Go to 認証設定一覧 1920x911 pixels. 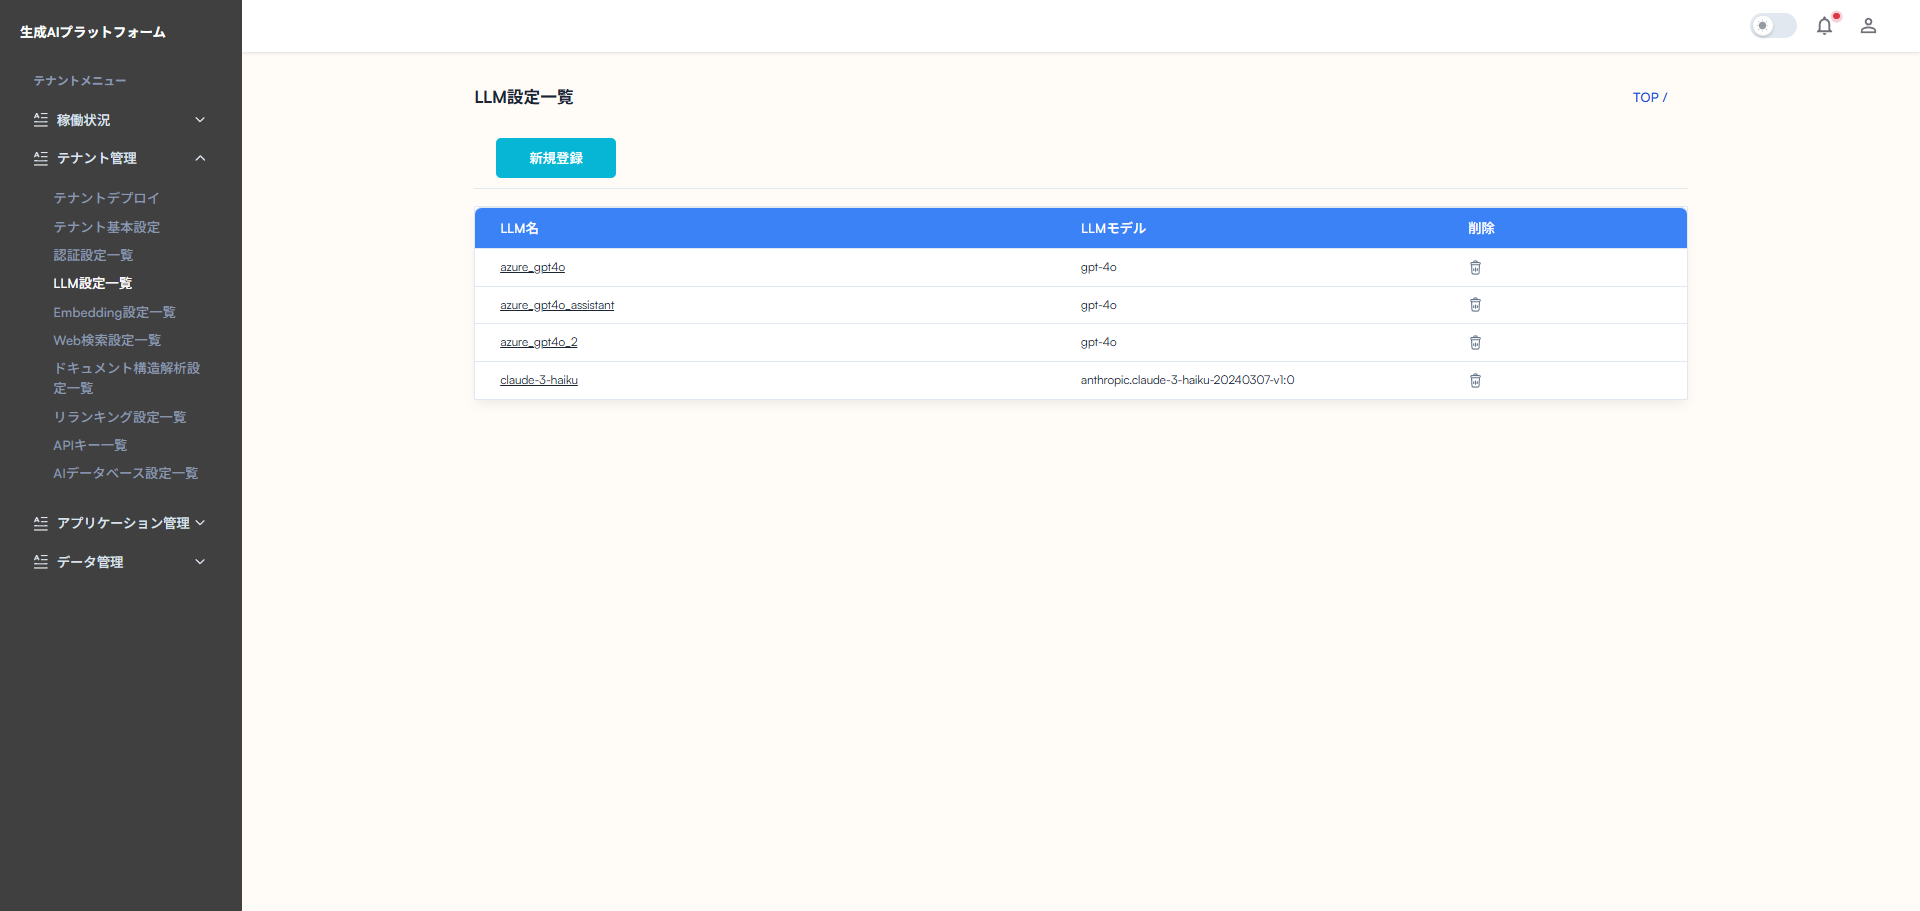[93, 255]
